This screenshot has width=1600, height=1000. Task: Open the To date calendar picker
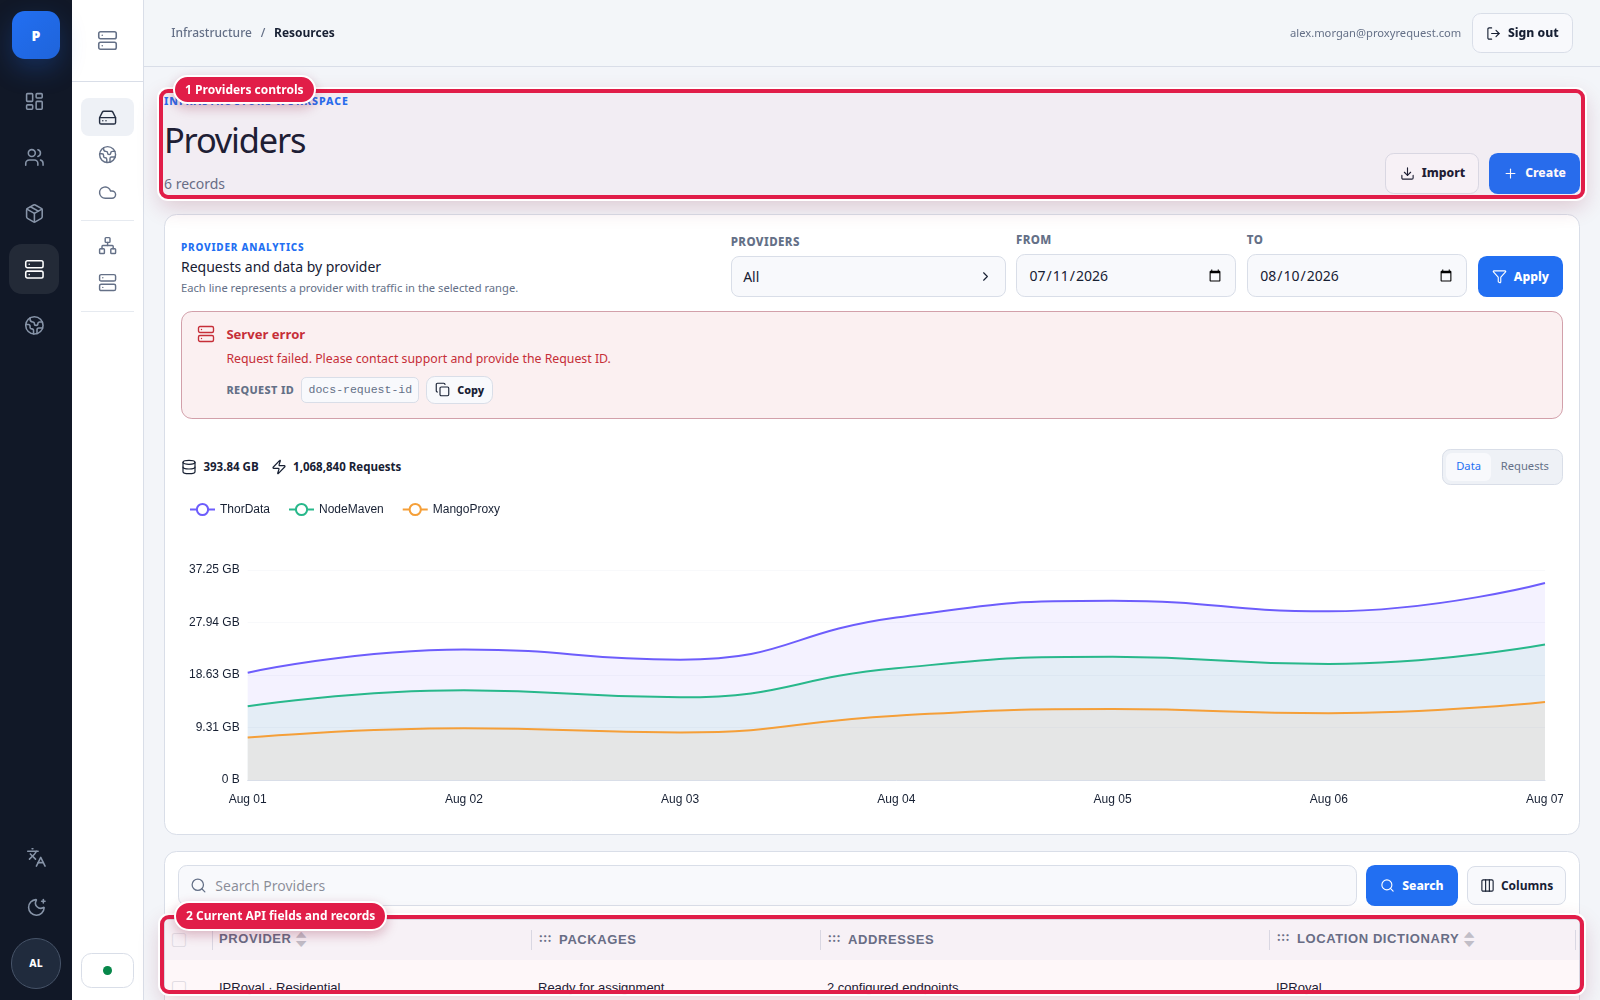pyautogui.click(x=1446, y=276)
